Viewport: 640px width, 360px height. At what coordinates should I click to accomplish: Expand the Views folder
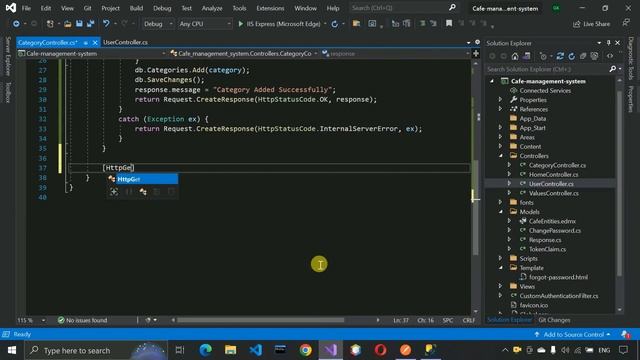tap(500, 287)
